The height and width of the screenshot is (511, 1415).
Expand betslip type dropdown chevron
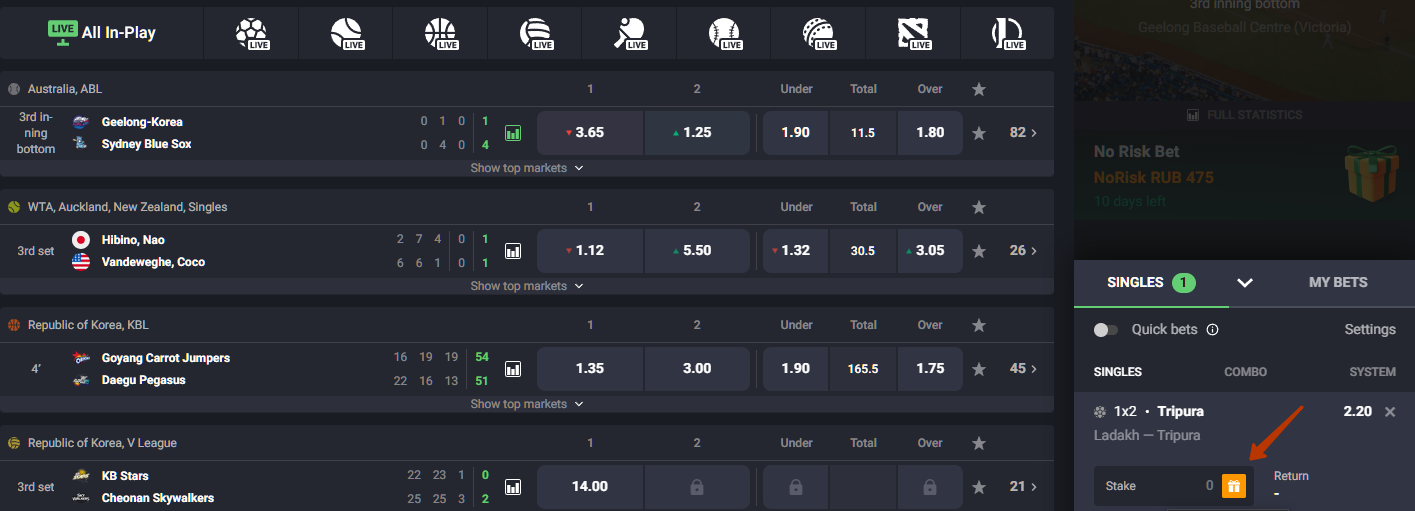click(x=1245, y=283)
